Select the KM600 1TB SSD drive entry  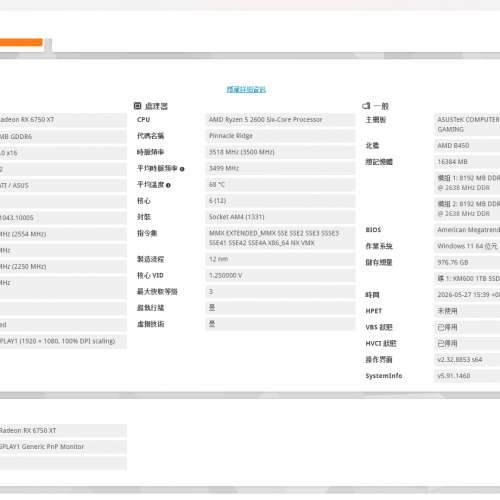tap(467, 279)
